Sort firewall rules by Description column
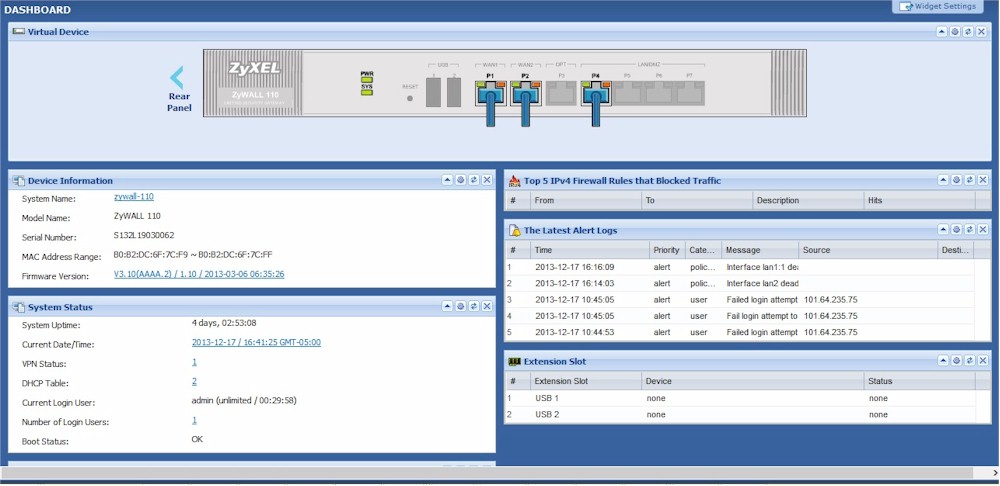 808,200
